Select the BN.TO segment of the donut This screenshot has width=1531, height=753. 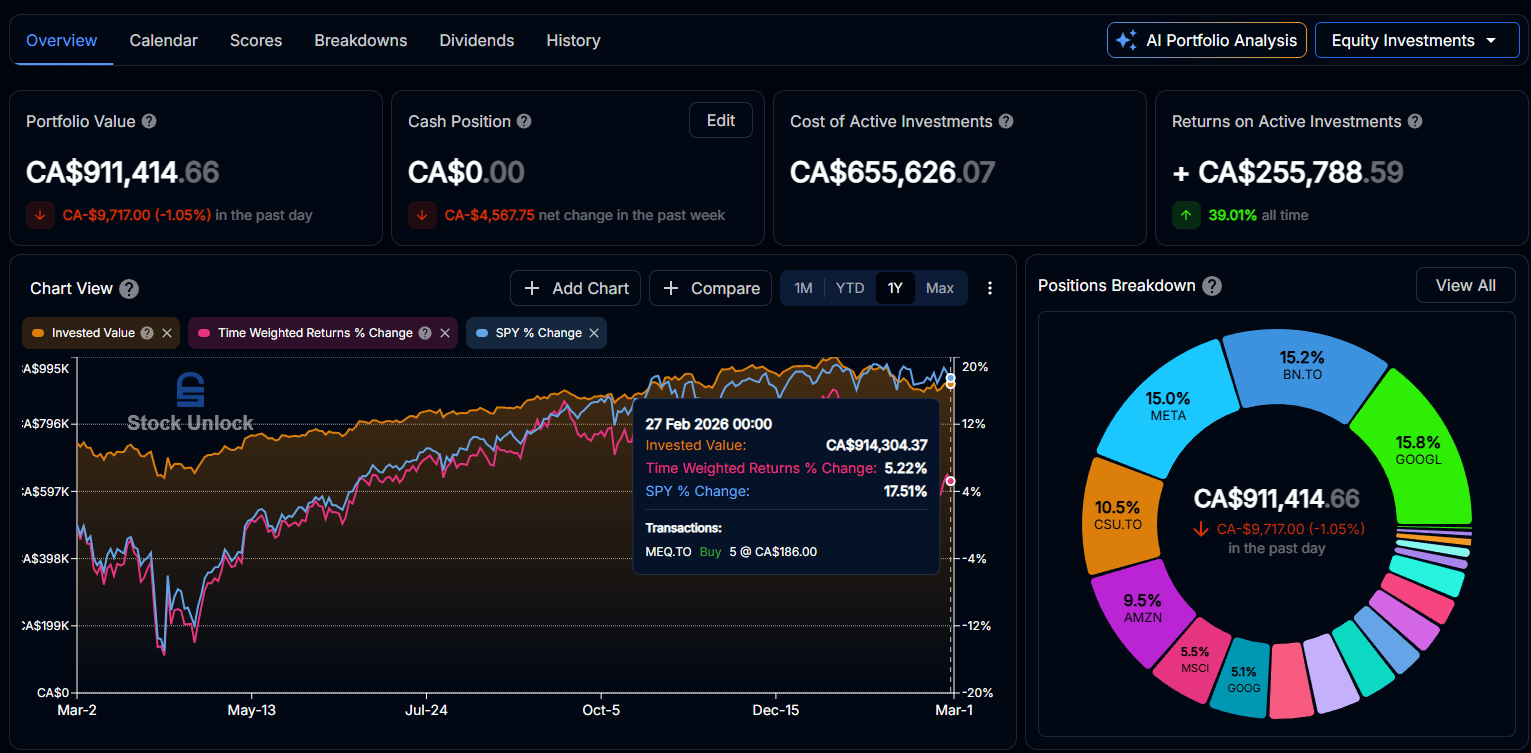(1303, 366)
